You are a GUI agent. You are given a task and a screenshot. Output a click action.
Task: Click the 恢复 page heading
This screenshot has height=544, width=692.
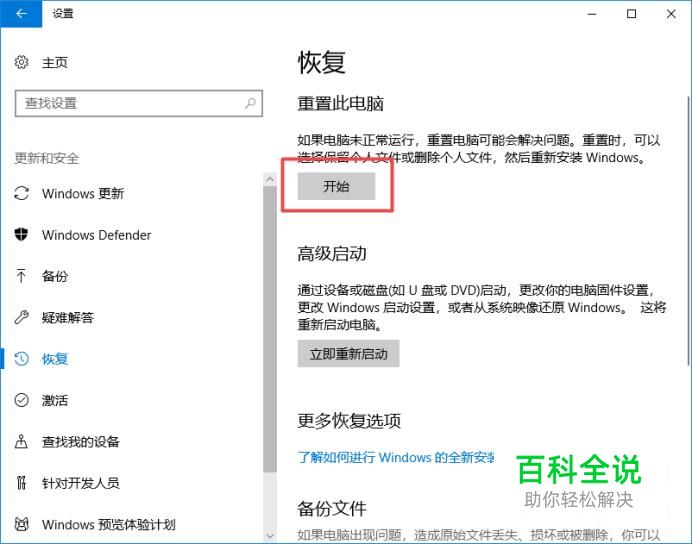(x=321, y=62)
